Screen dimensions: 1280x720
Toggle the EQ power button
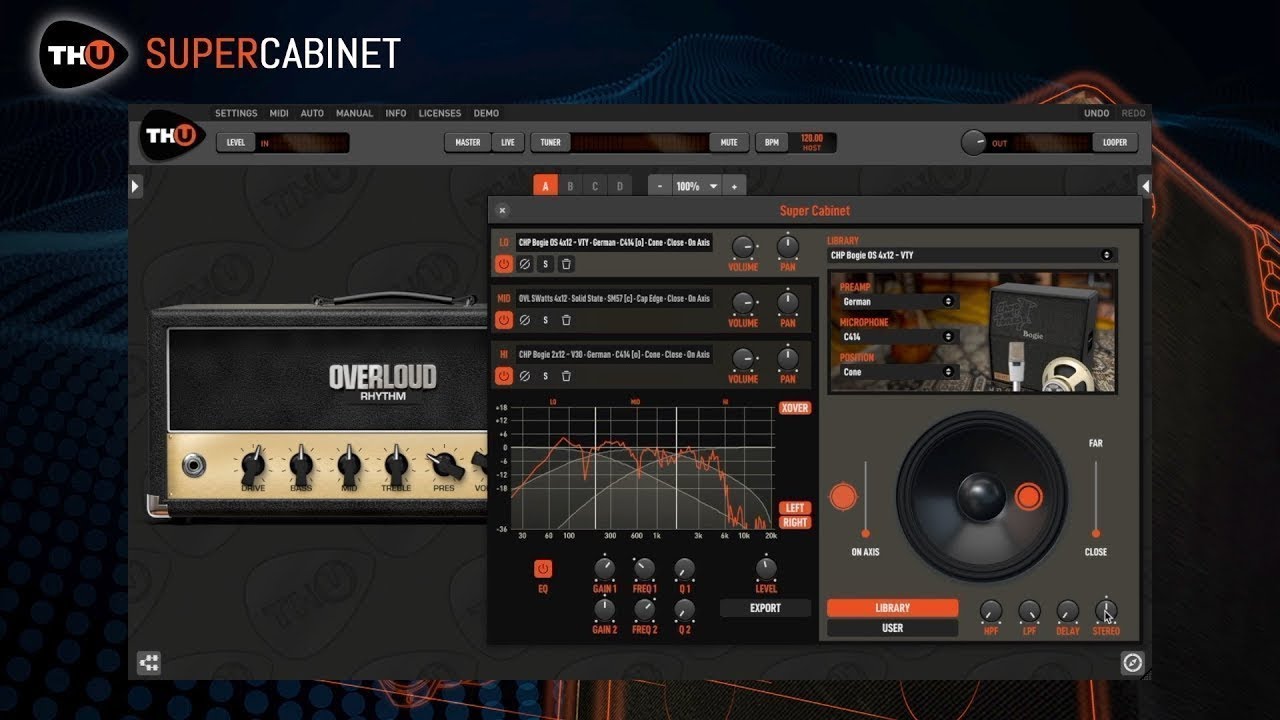coord(543,568)
